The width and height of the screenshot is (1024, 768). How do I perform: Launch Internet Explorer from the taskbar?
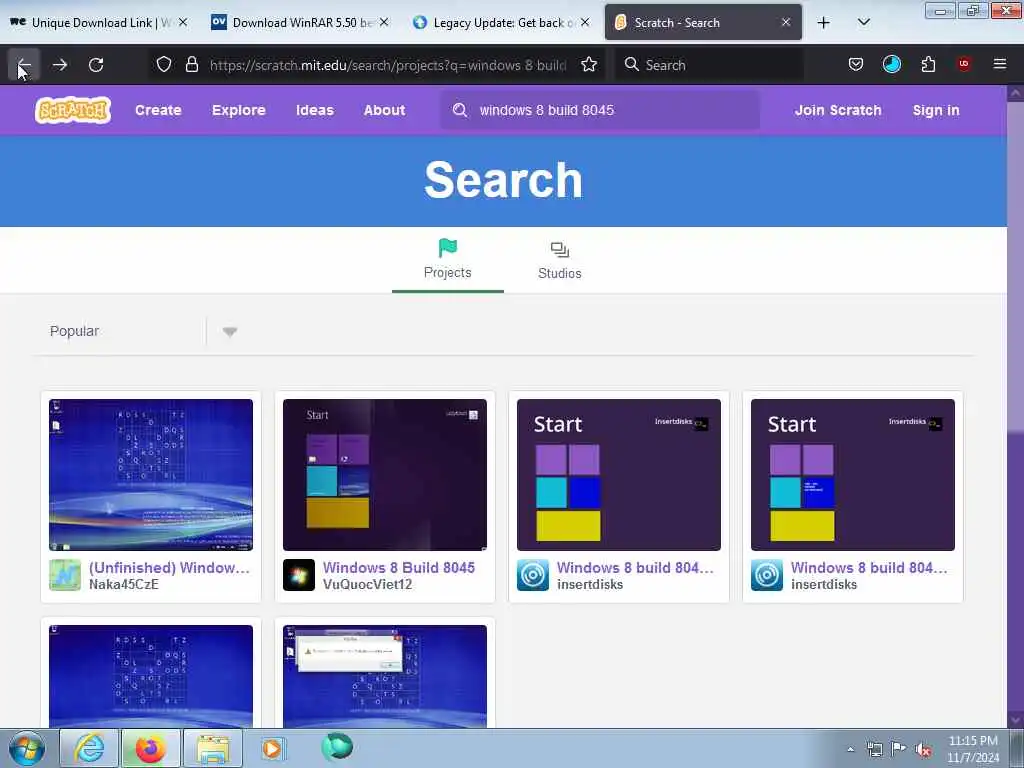tap(89, 748)
